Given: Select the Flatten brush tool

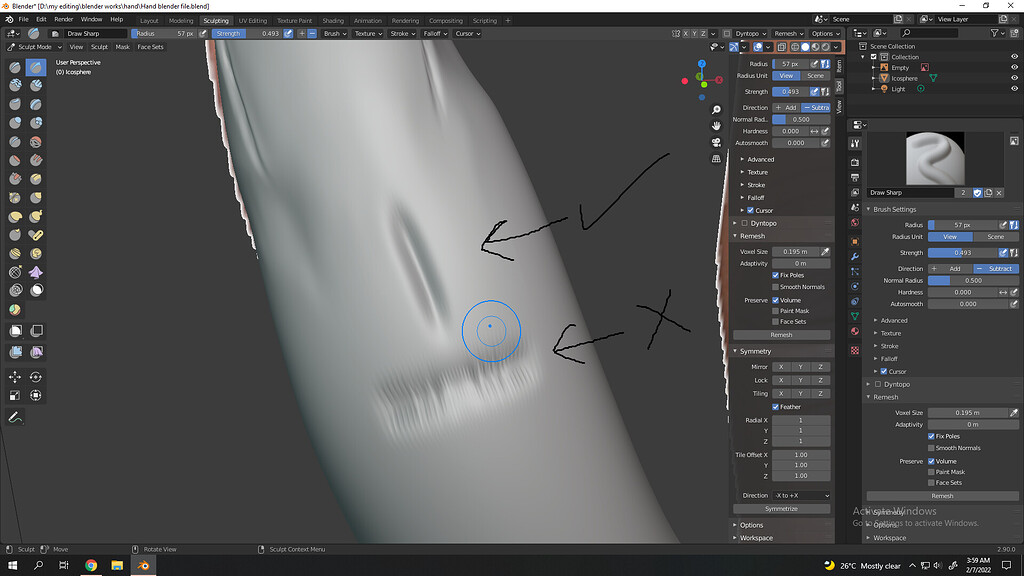Looking at the screenshot, I should coord(15,160).
